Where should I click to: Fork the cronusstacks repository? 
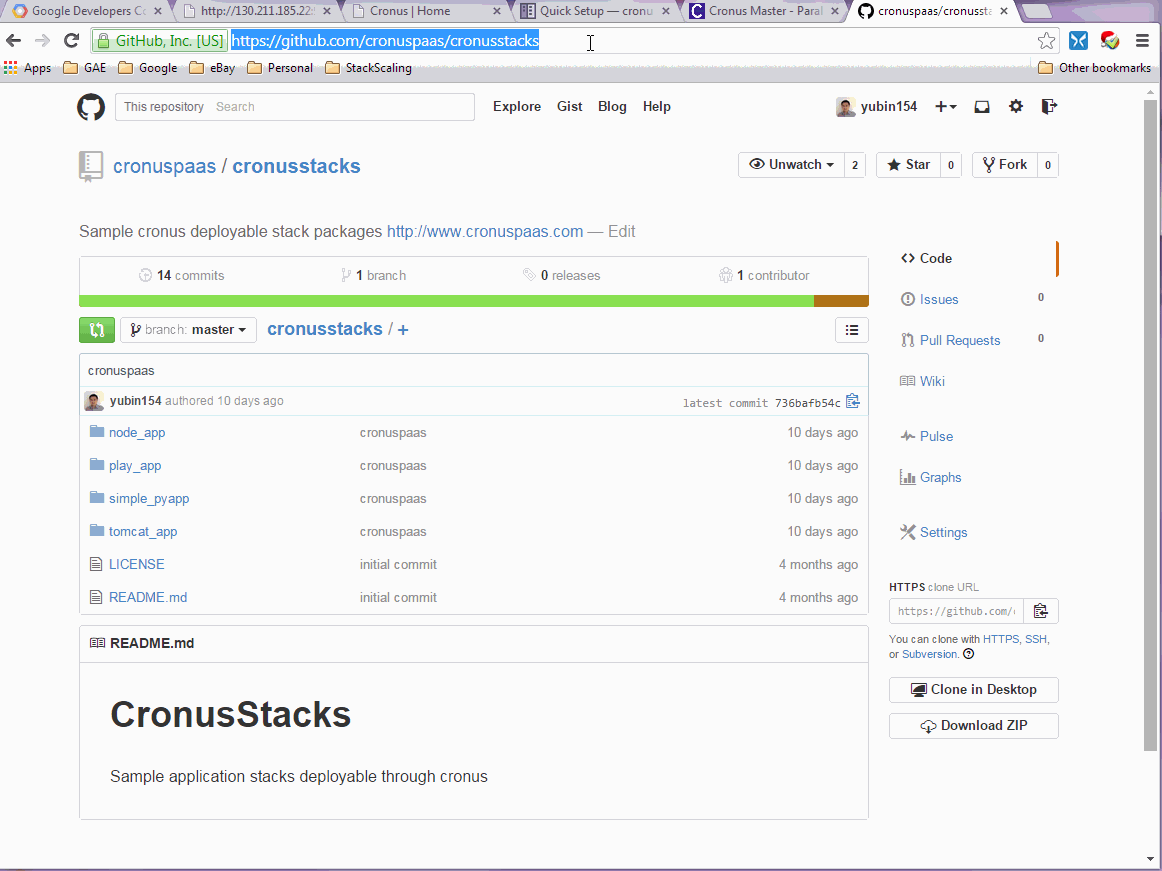1005,165
